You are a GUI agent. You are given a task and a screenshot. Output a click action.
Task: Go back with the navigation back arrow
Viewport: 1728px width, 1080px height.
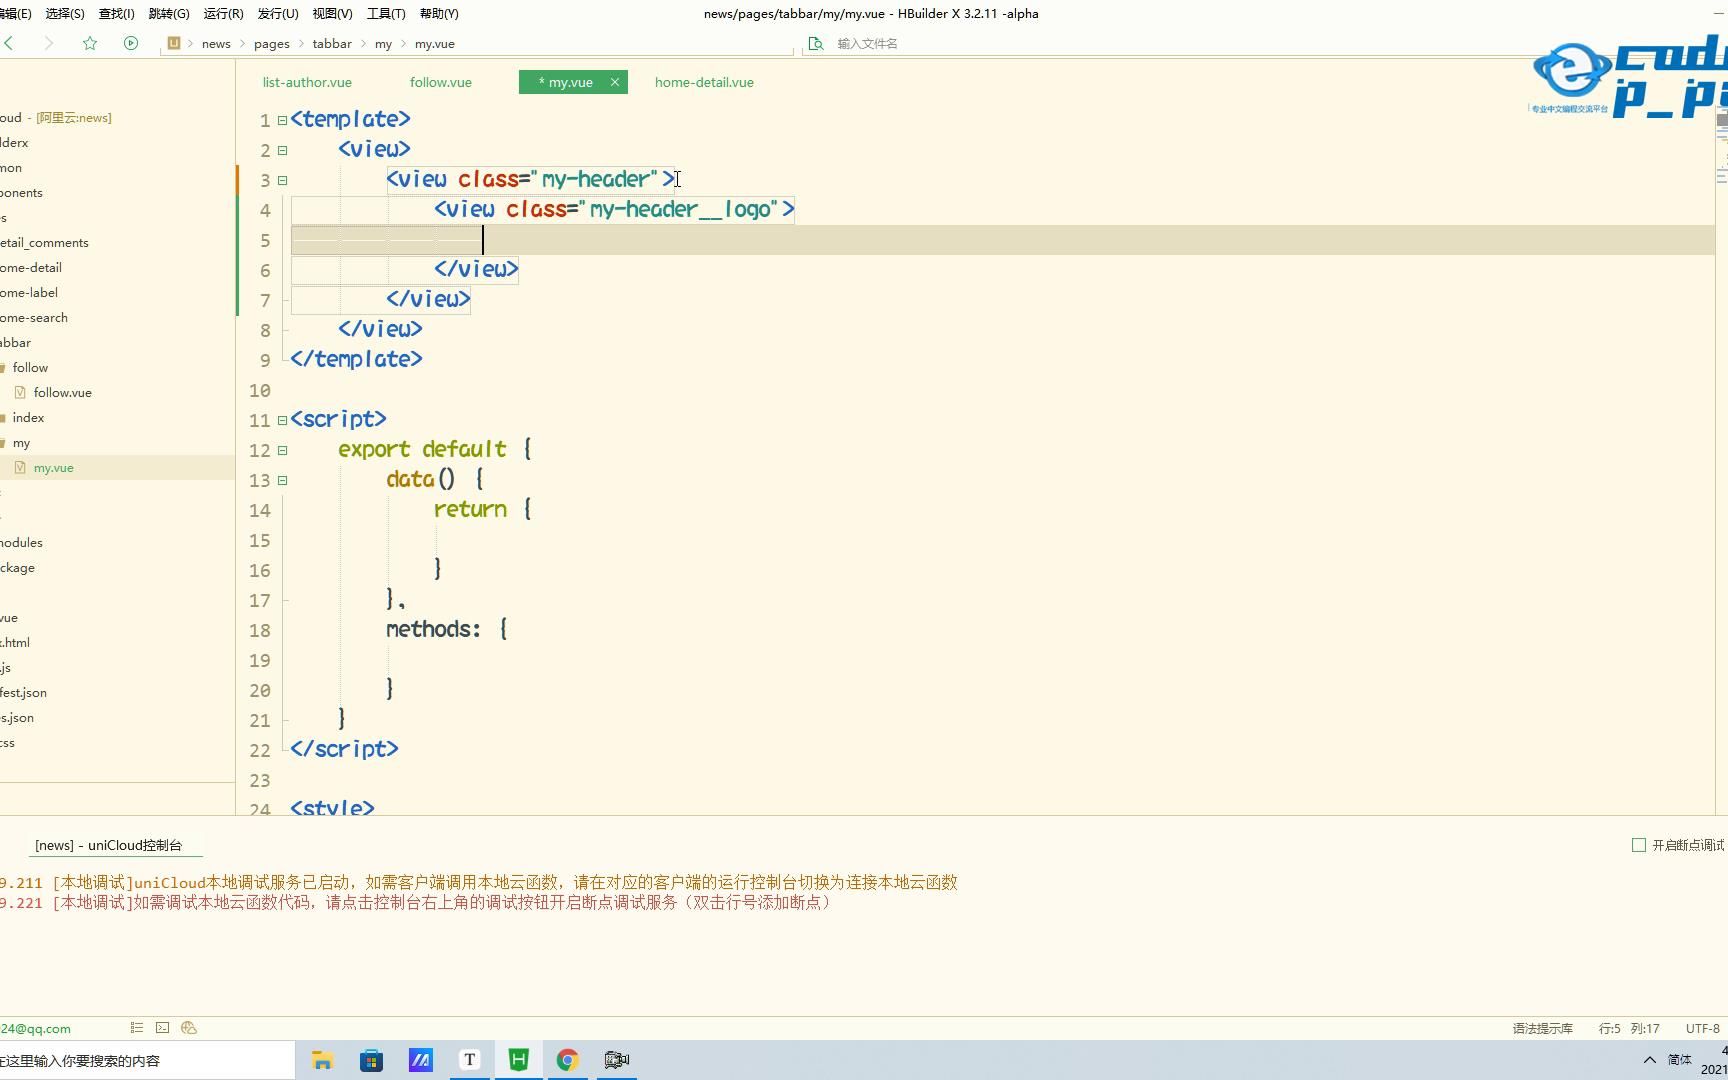(x=9, y=43)
